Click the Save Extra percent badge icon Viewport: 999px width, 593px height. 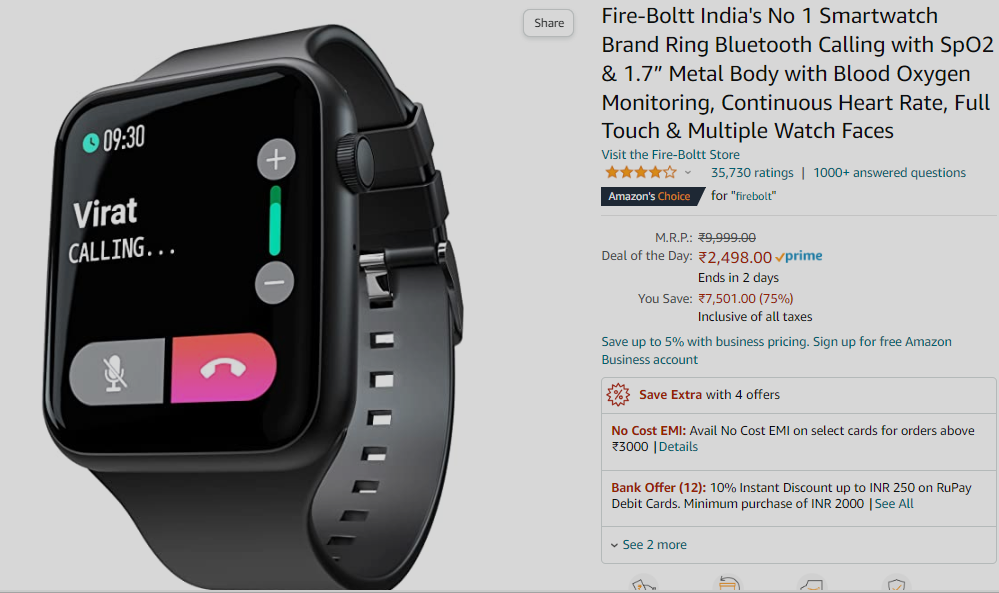(x=617, y=394)
